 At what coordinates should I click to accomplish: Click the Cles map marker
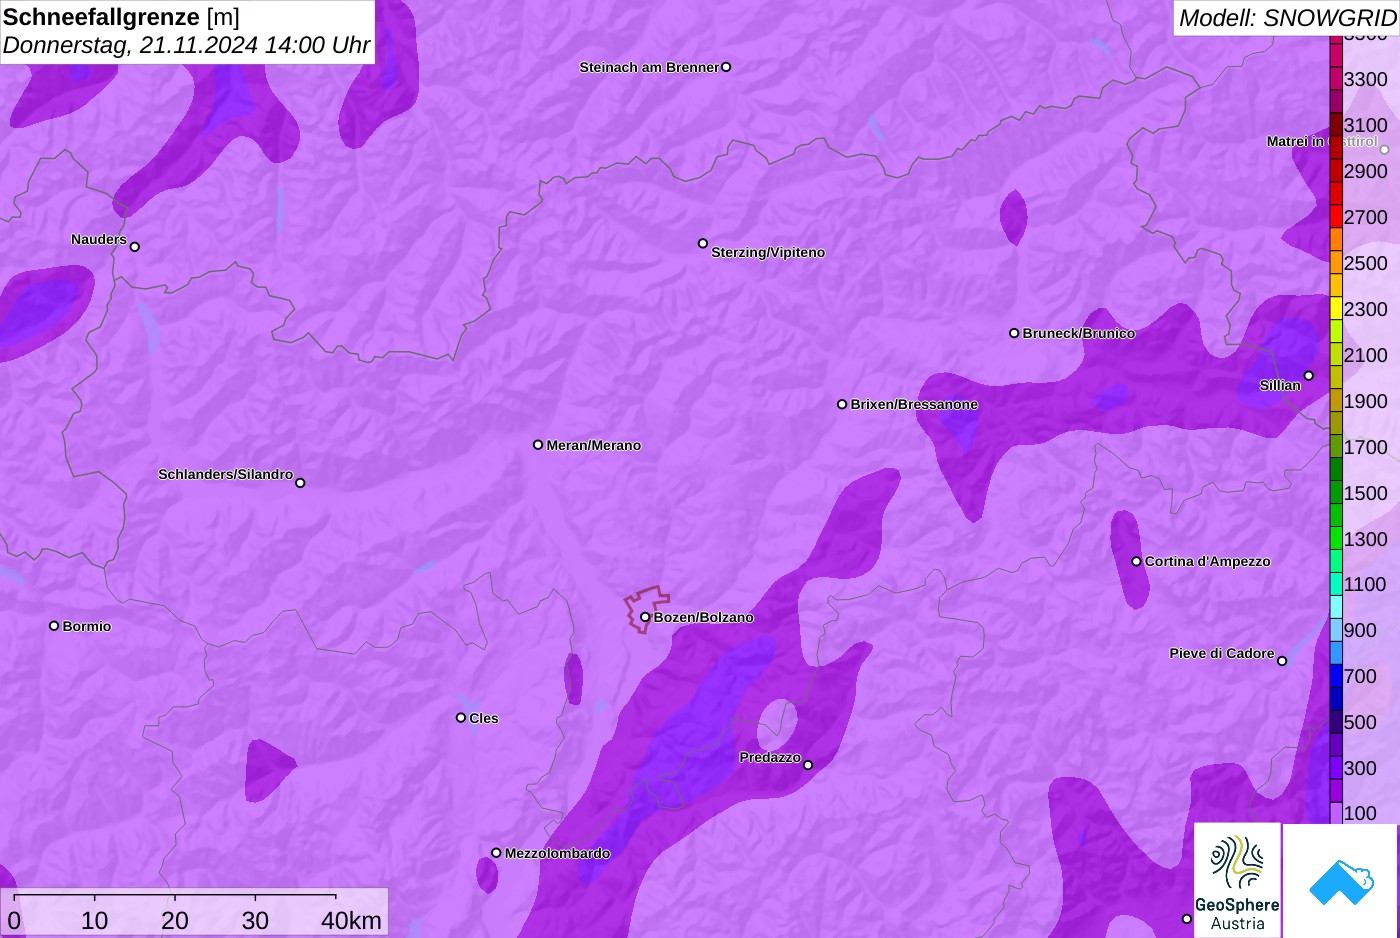(461, 718)
